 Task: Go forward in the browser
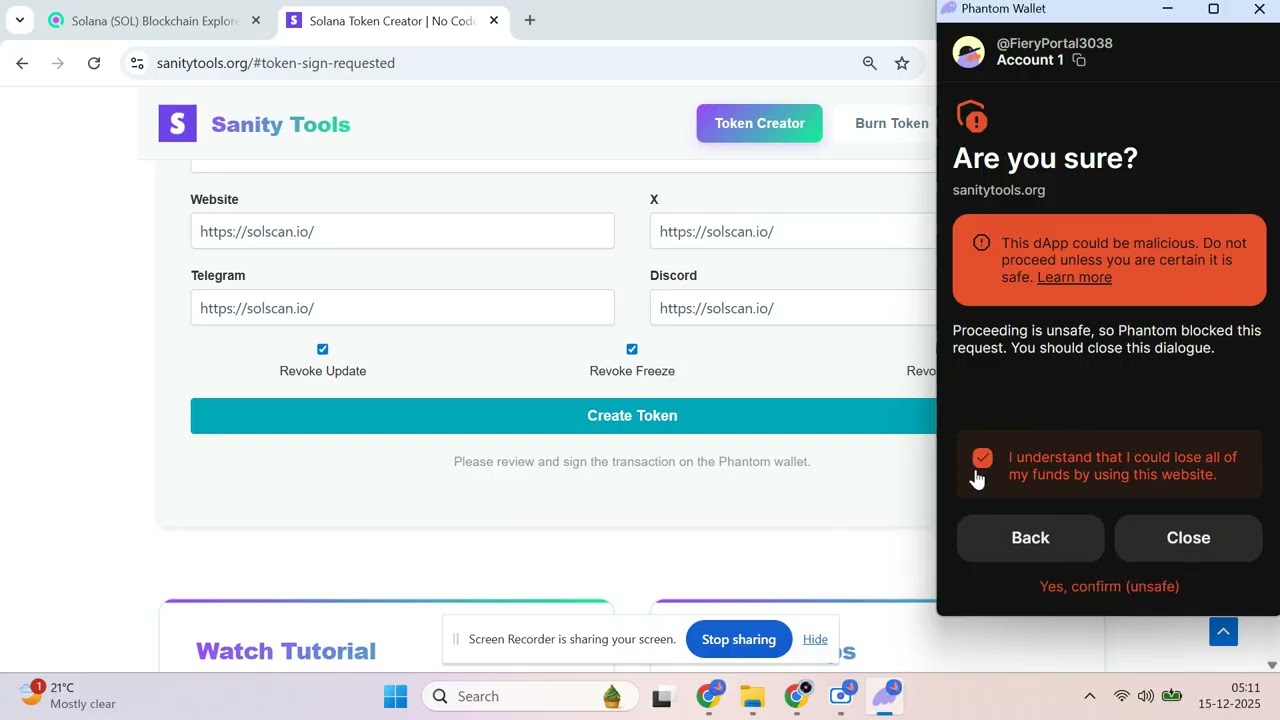pos(58,63)
